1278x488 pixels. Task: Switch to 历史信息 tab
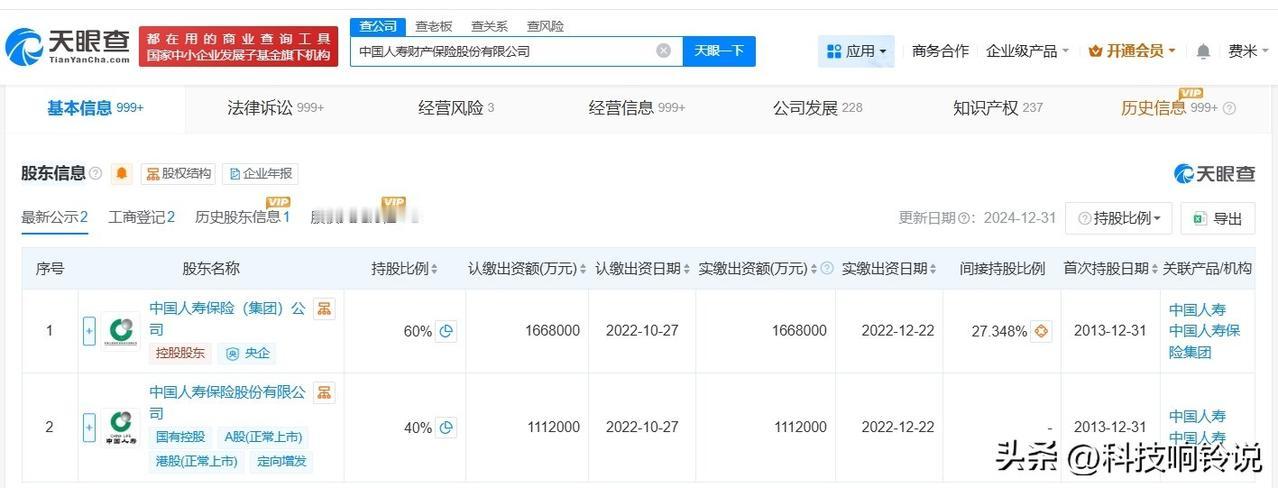coord(1169,108)
